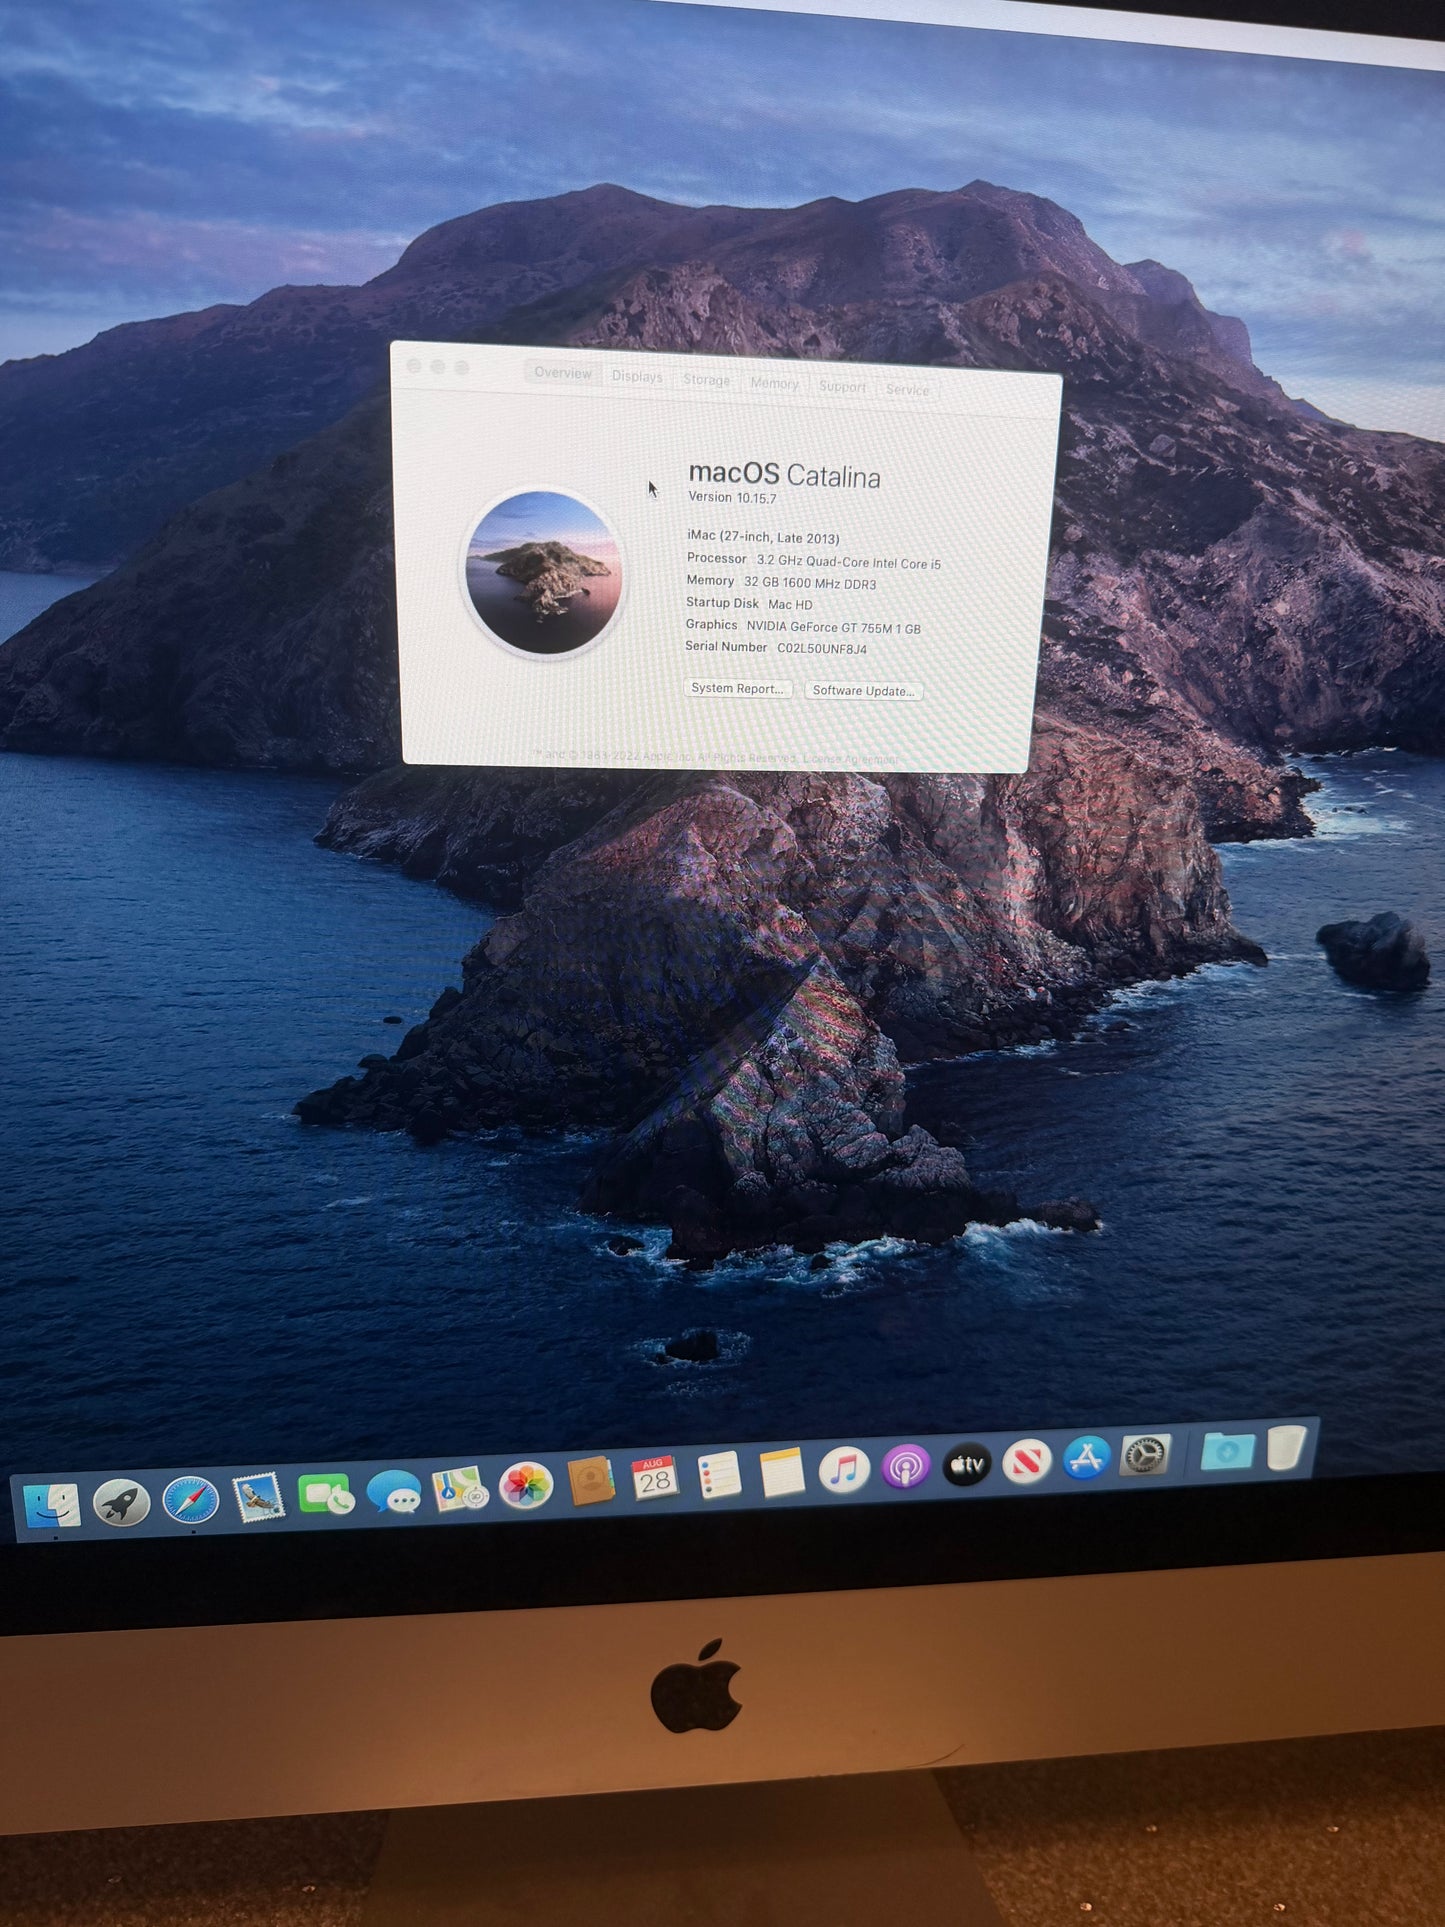
Task: Open System Preferences gear icon
Action: point(1146,1455)
